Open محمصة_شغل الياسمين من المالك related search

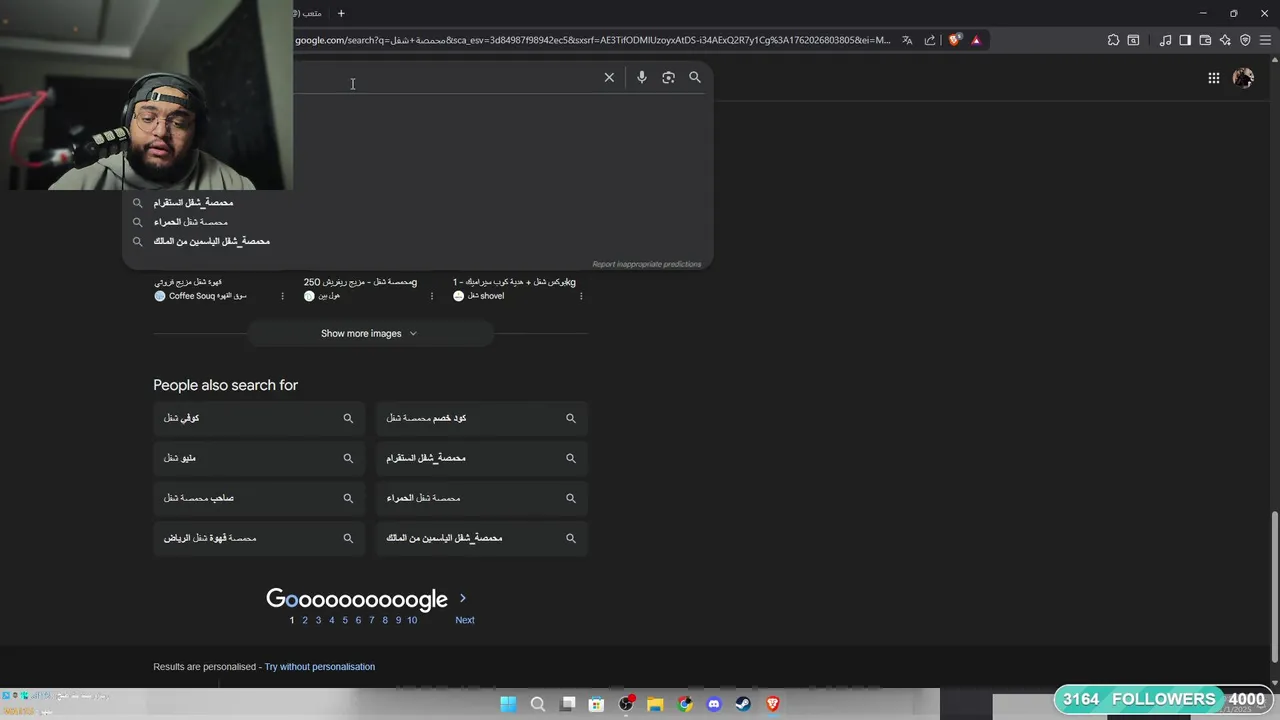click(x=481, y=538)
